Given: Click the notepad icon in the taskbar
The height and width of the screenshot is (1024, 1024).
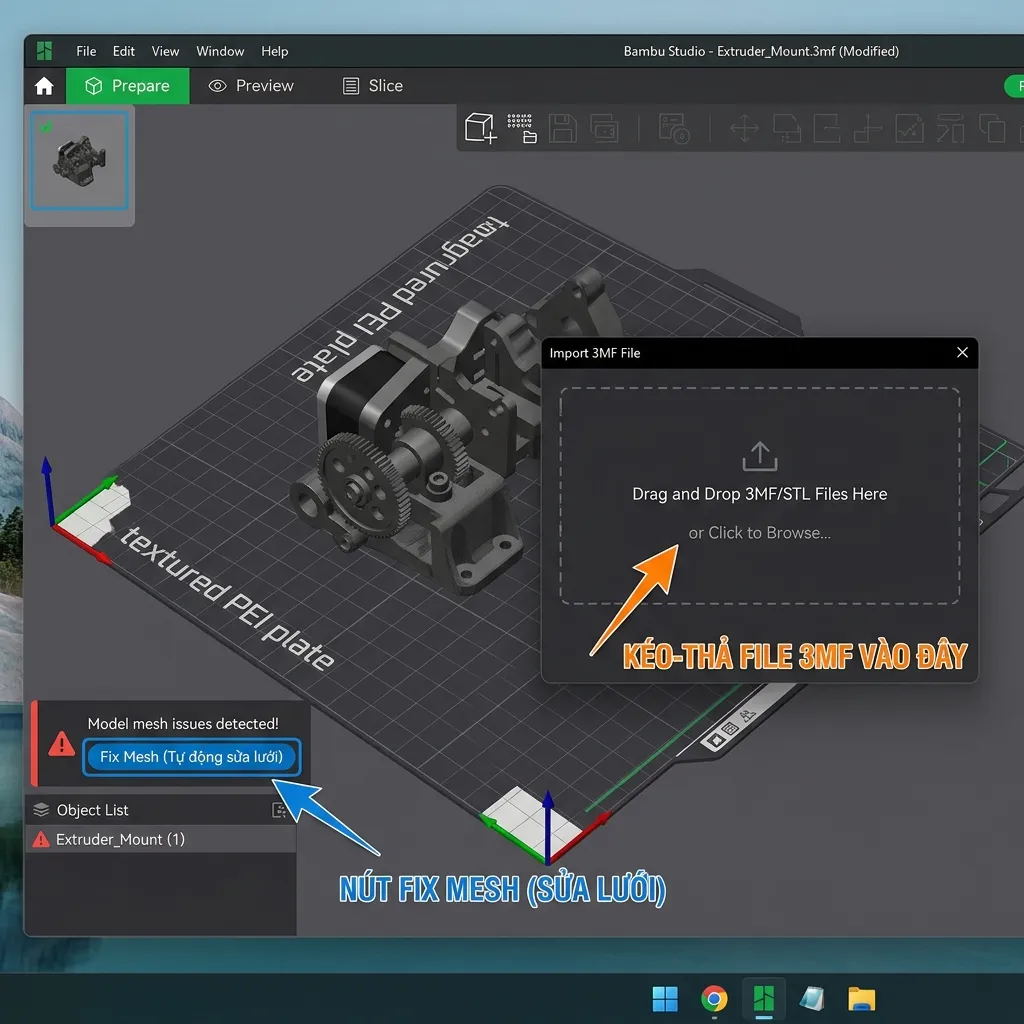Looking at the screenshot, I should 812,999.
